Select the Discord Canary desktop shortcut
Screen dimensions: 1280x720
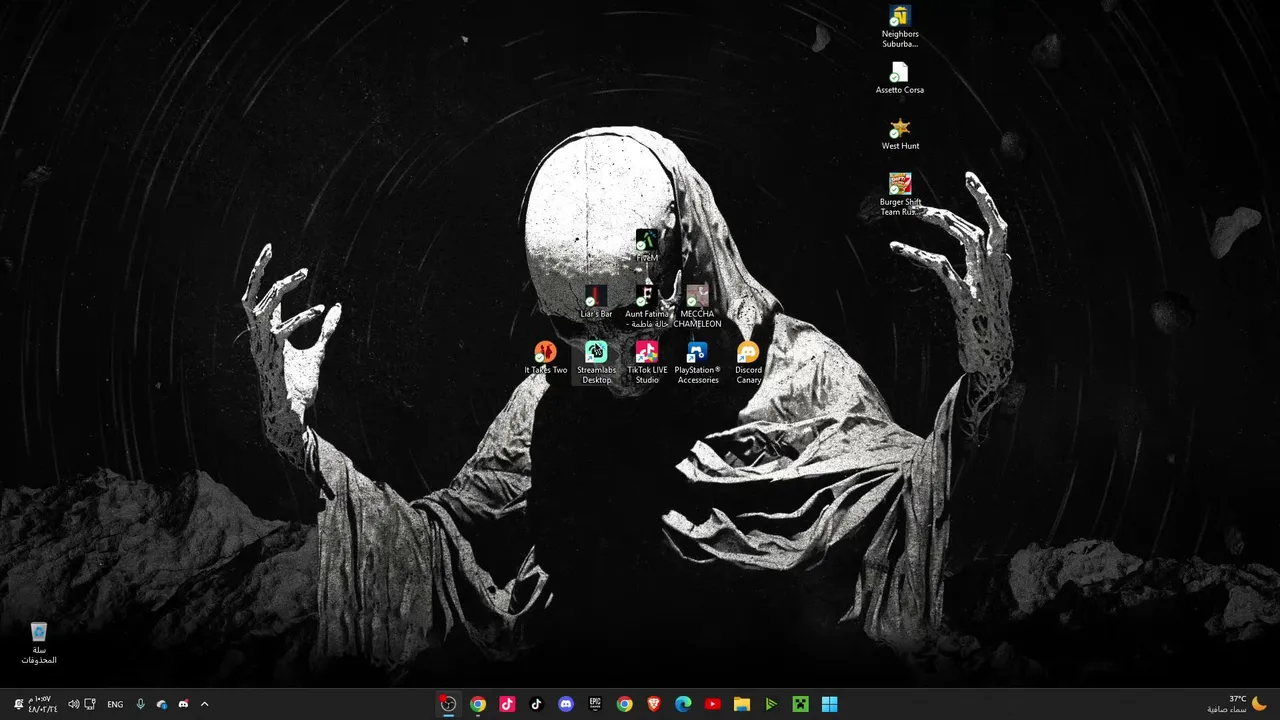(748, 363)
